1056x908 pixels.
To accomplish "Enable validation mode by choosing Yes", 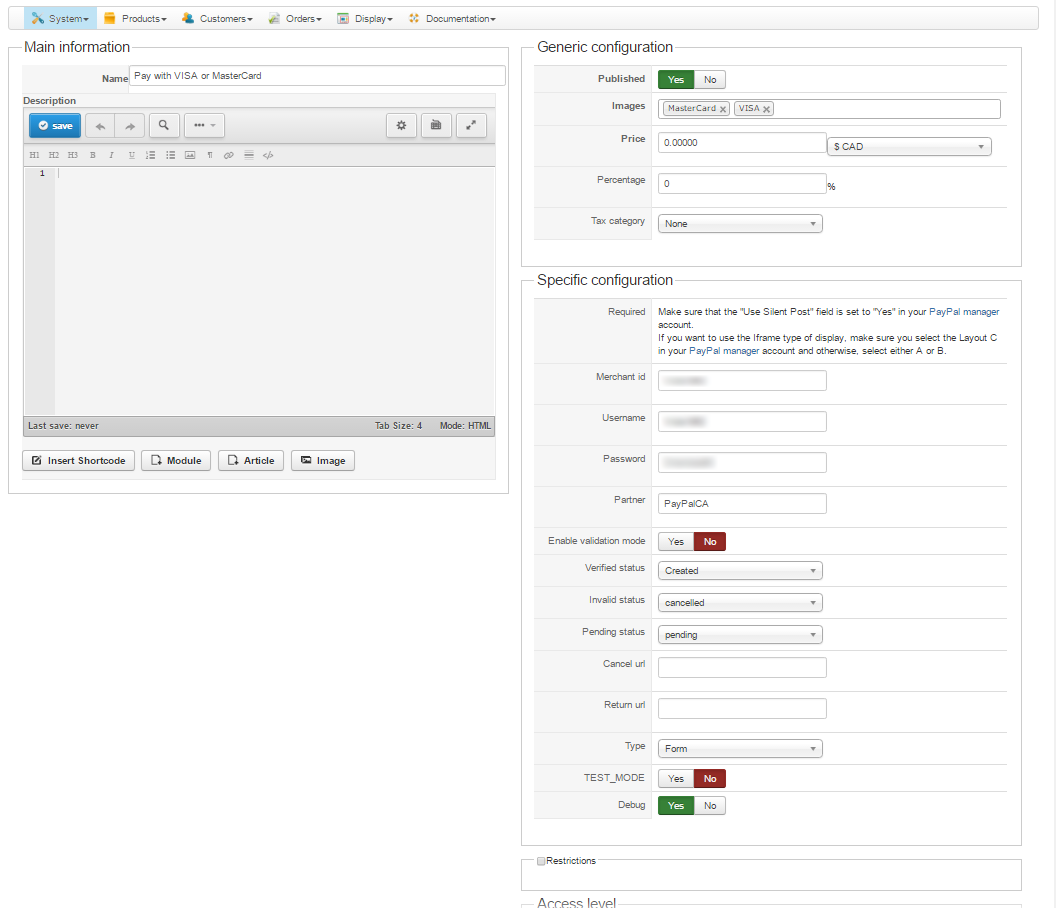I will pos(676,541).
